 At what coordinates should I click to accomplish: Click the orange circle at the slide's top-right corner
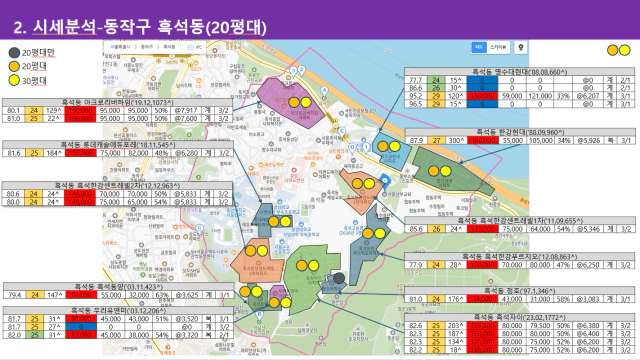[x=612, y=50]
